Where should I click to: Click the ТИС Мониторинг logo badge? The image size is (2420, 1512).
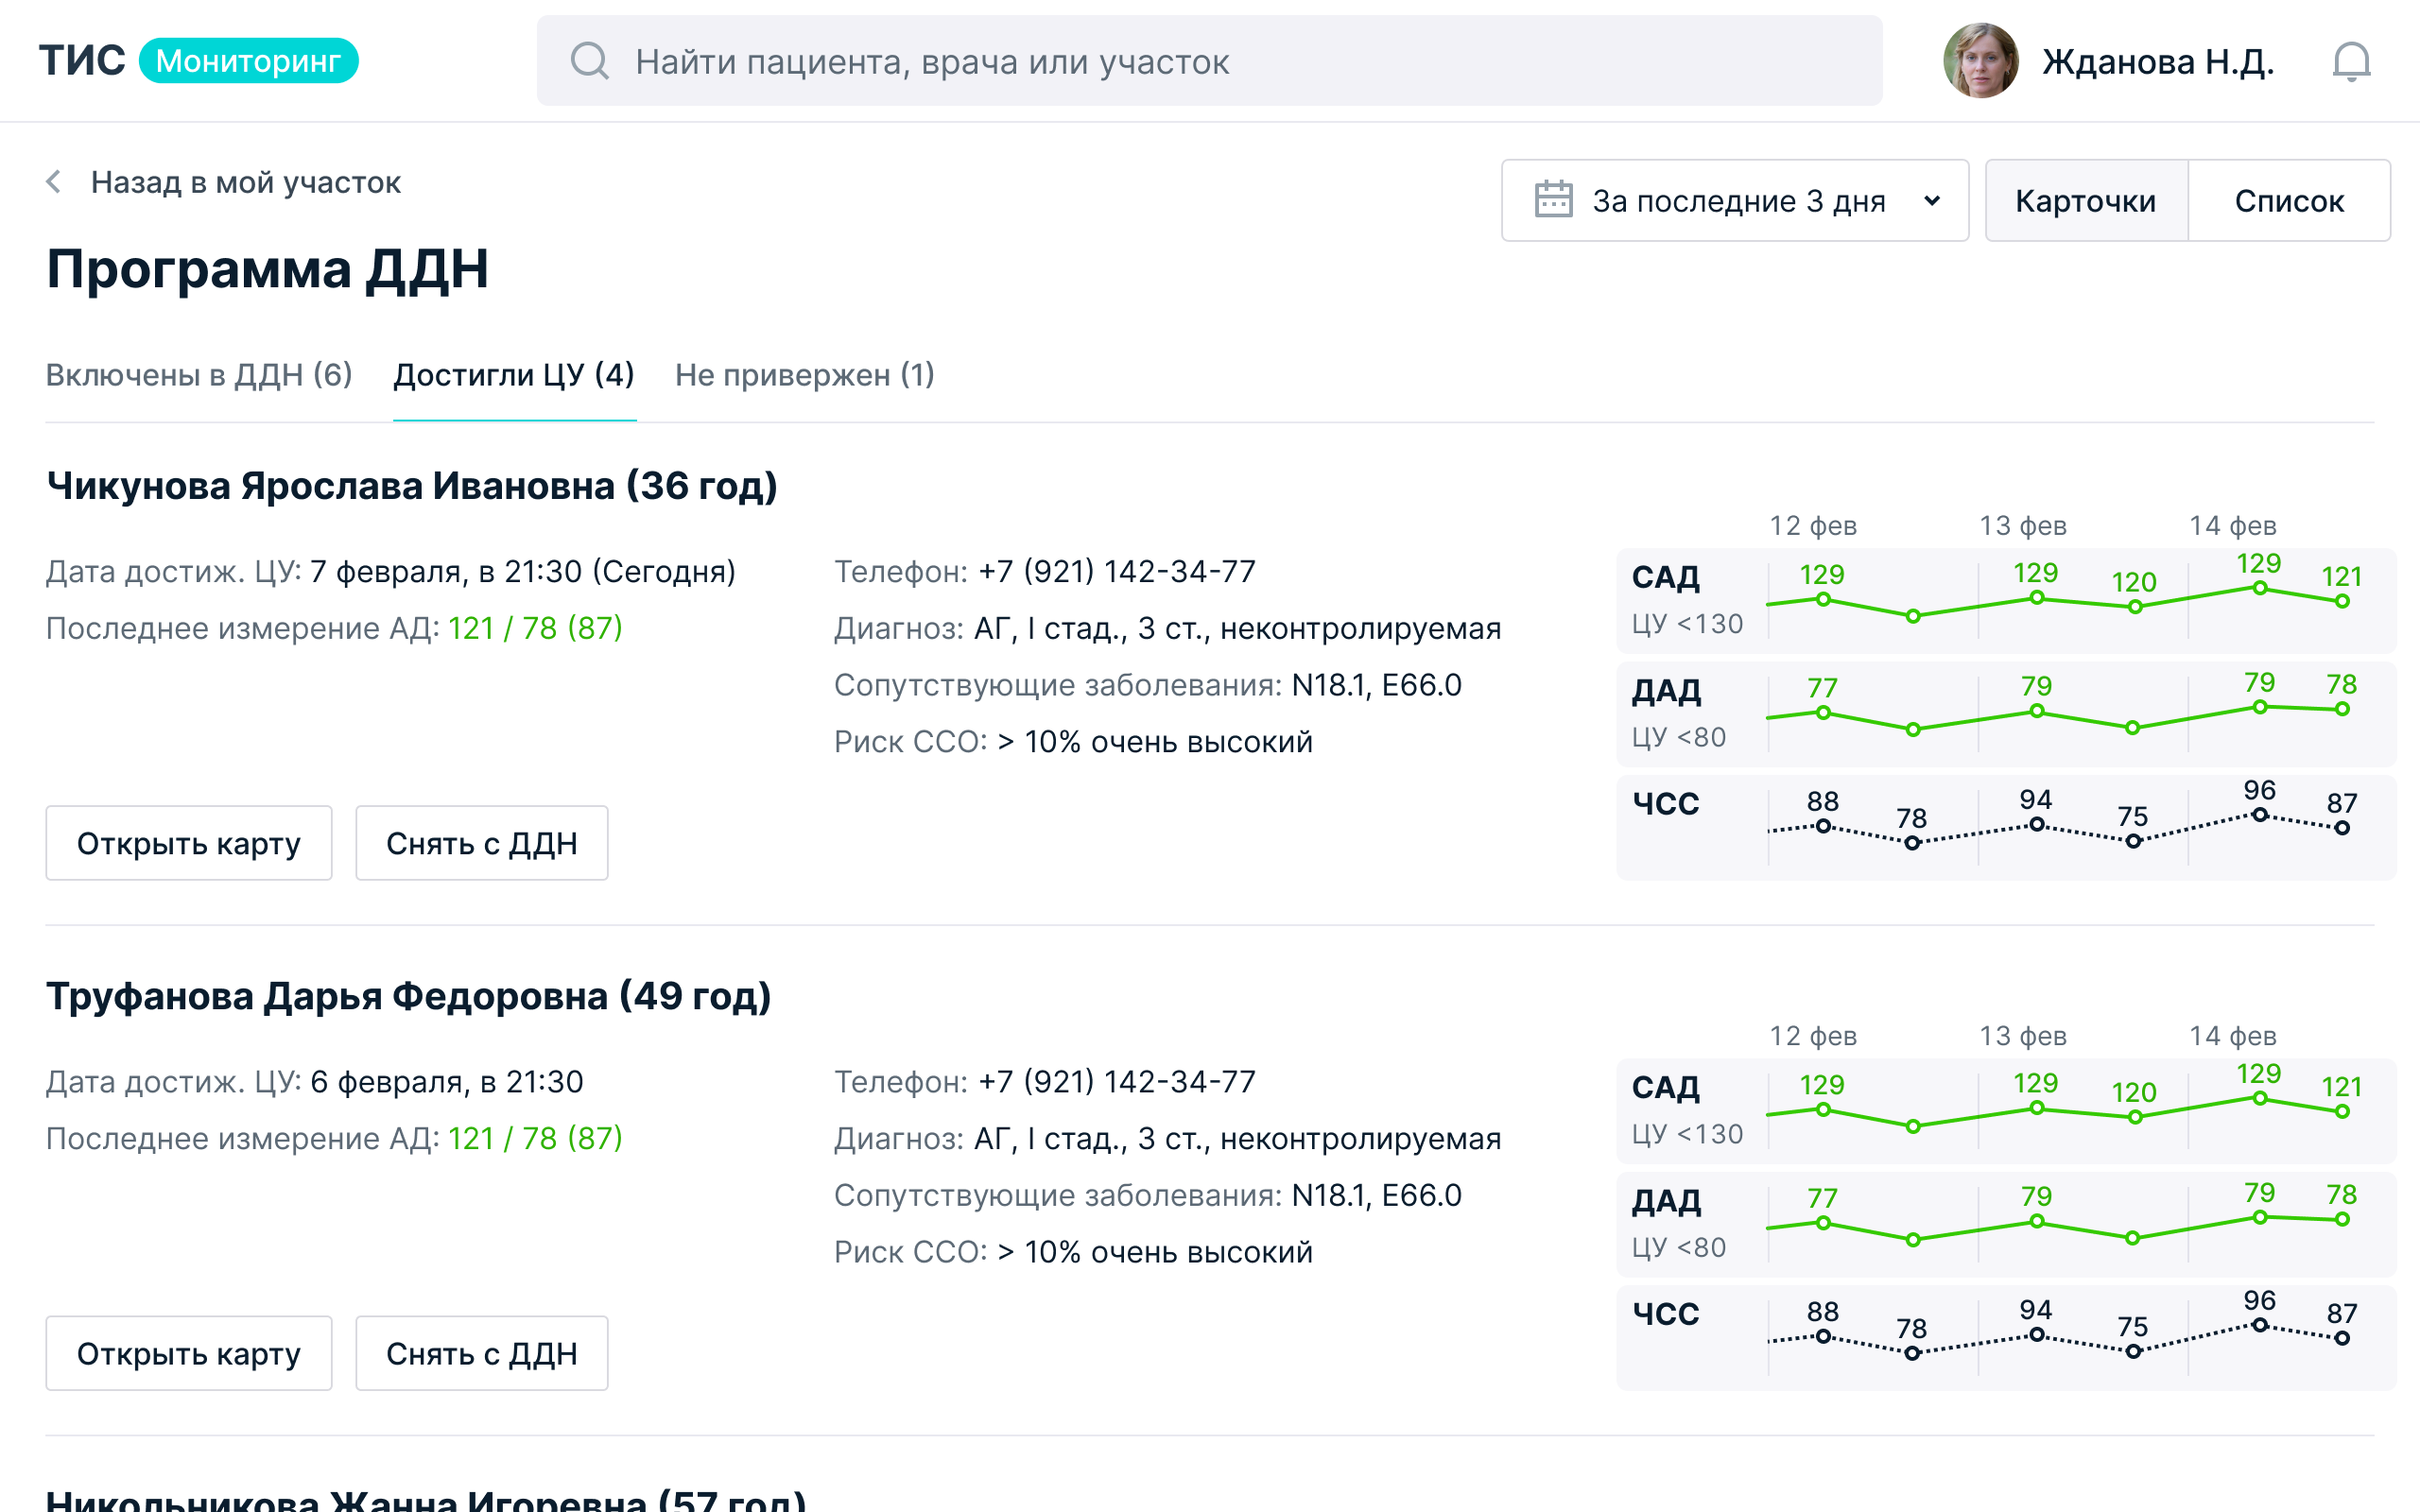tap(247, 61)
